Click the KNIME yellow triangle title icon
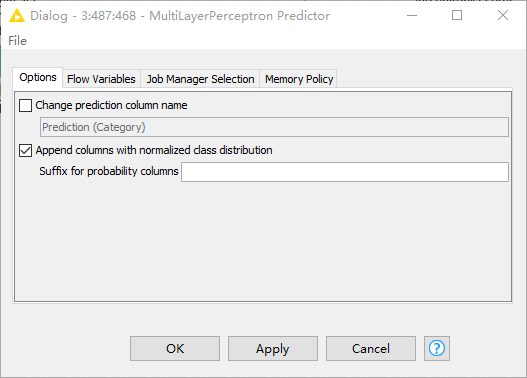 click(17, 16)
